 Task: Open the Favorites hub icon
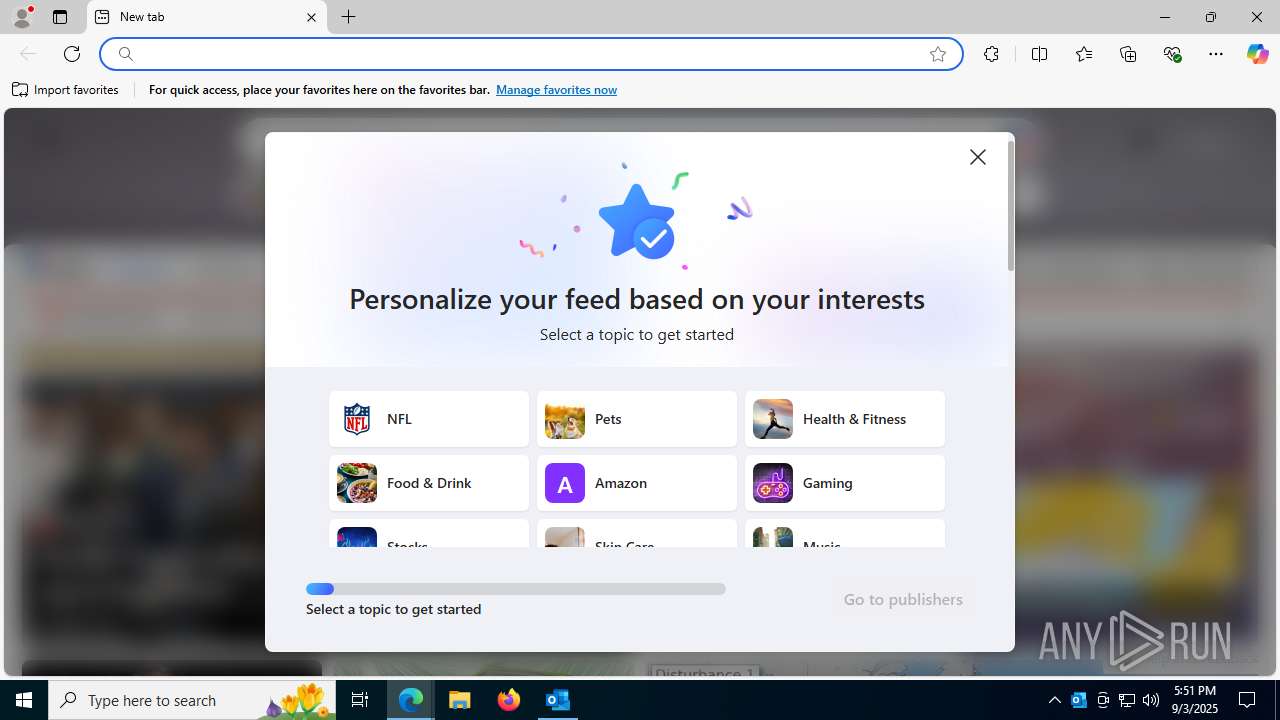pyautogui.click(x=1084, y=54)
